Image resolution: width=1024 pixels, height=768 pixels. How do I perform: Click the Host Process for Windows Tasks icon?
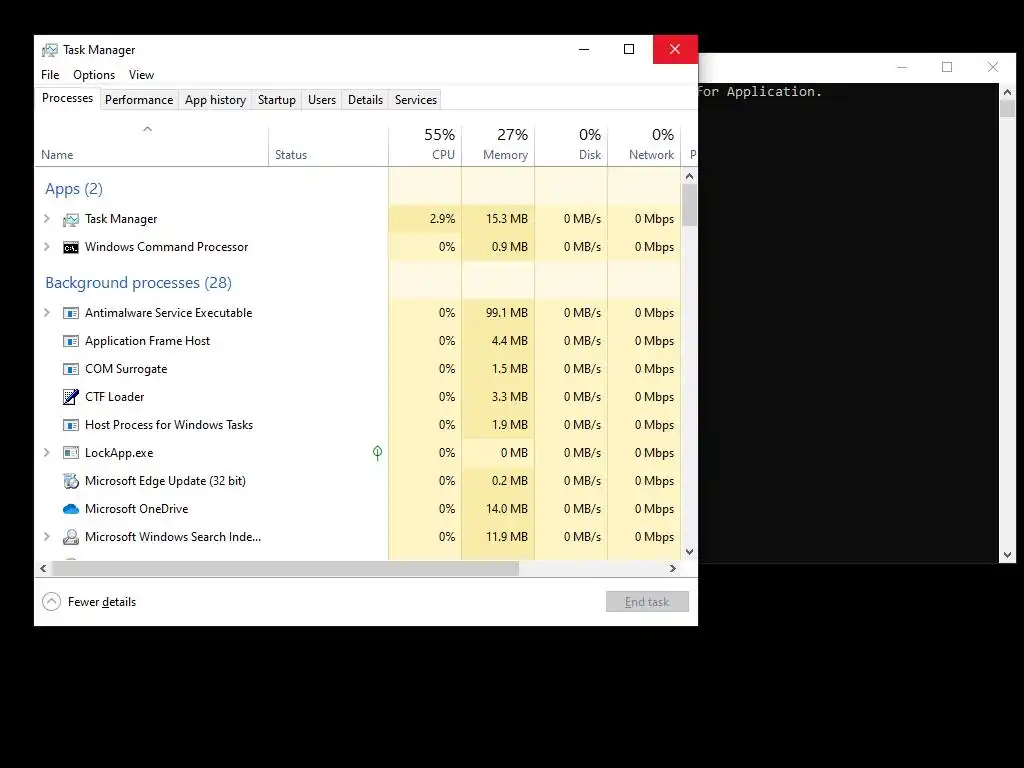71,425
